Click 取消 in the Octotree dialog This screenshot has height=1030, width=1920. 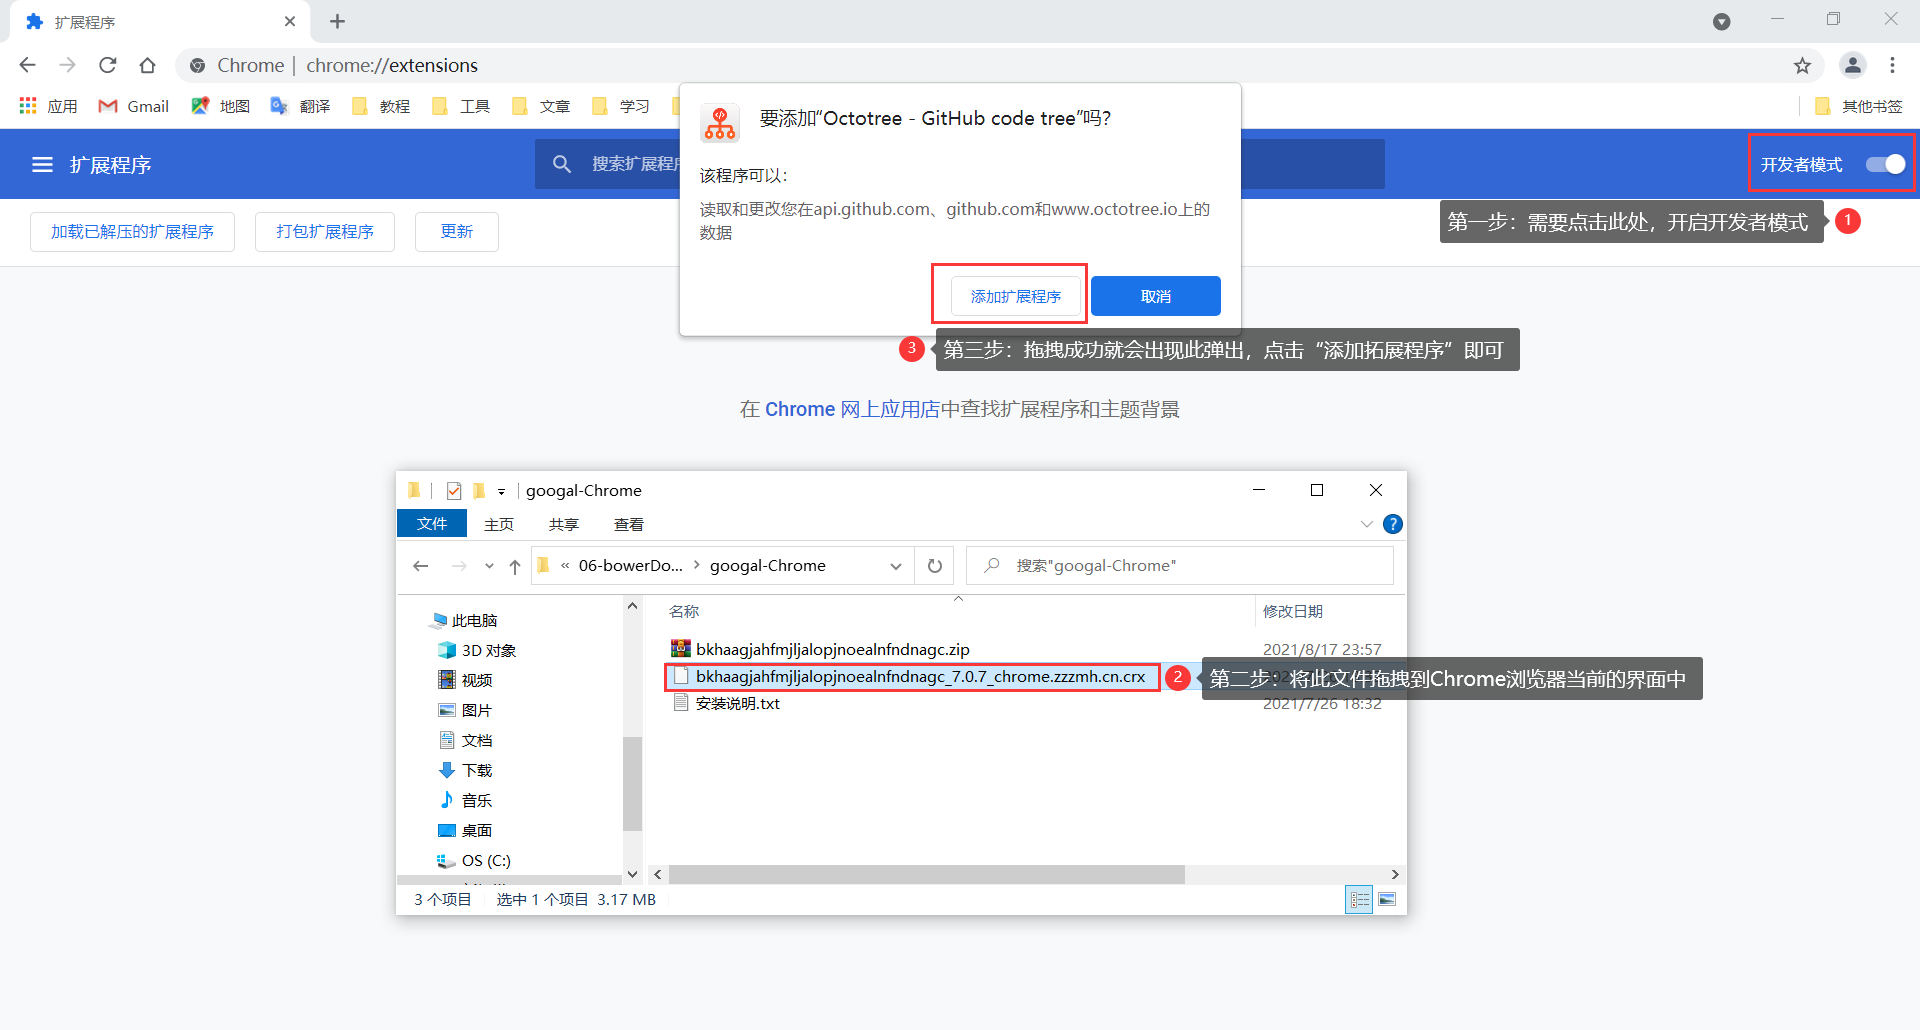pyautogui.click(x=1156, y=296)
